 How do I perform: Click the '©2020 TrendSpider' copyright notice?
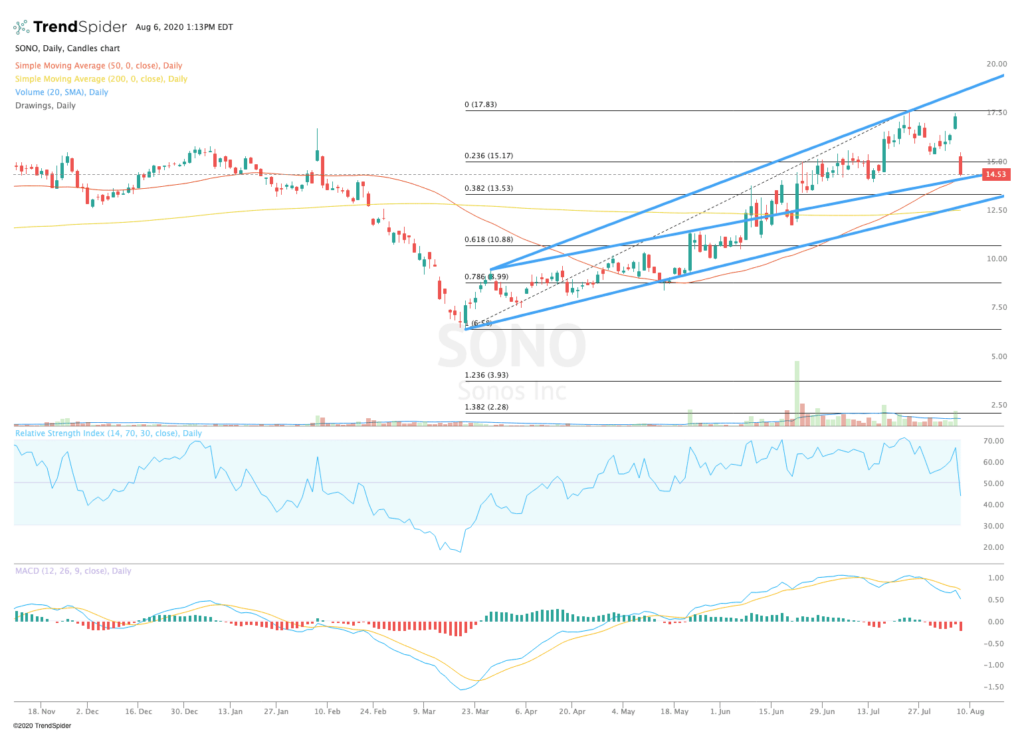(42, 725)
